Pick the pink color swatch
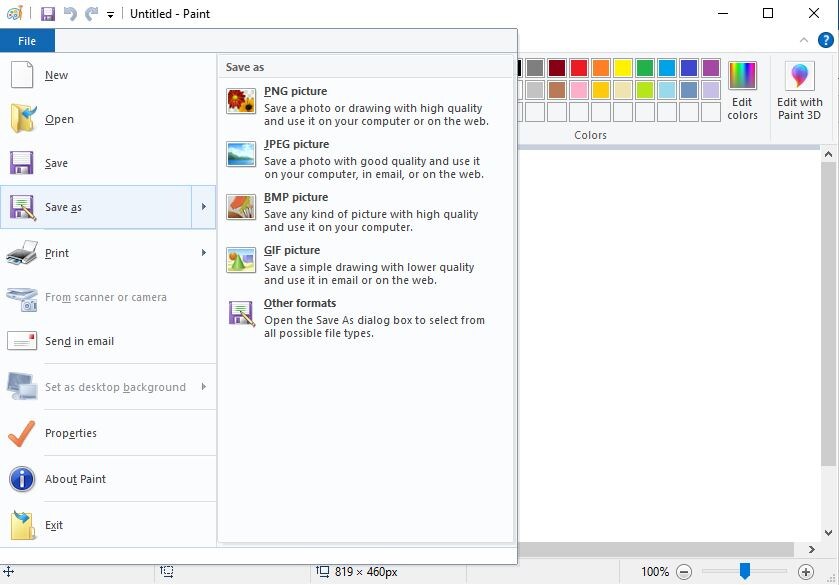Screen dimensions: 839x585 579,90
